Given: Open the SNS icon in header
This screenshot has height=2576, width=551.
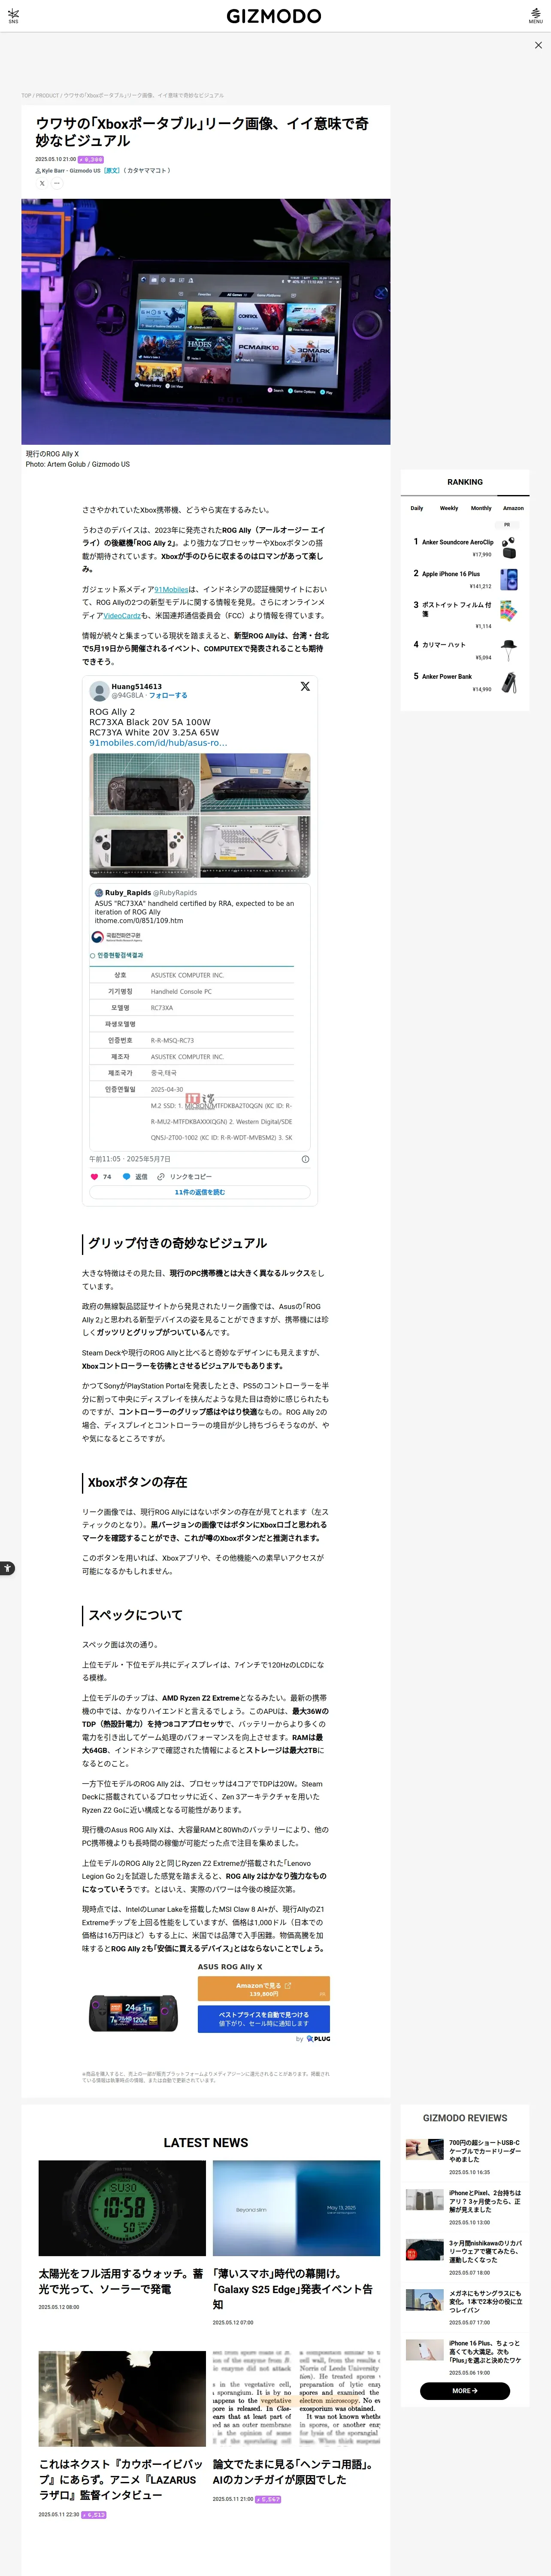Looking at the screenshot, I should (13, 16).
